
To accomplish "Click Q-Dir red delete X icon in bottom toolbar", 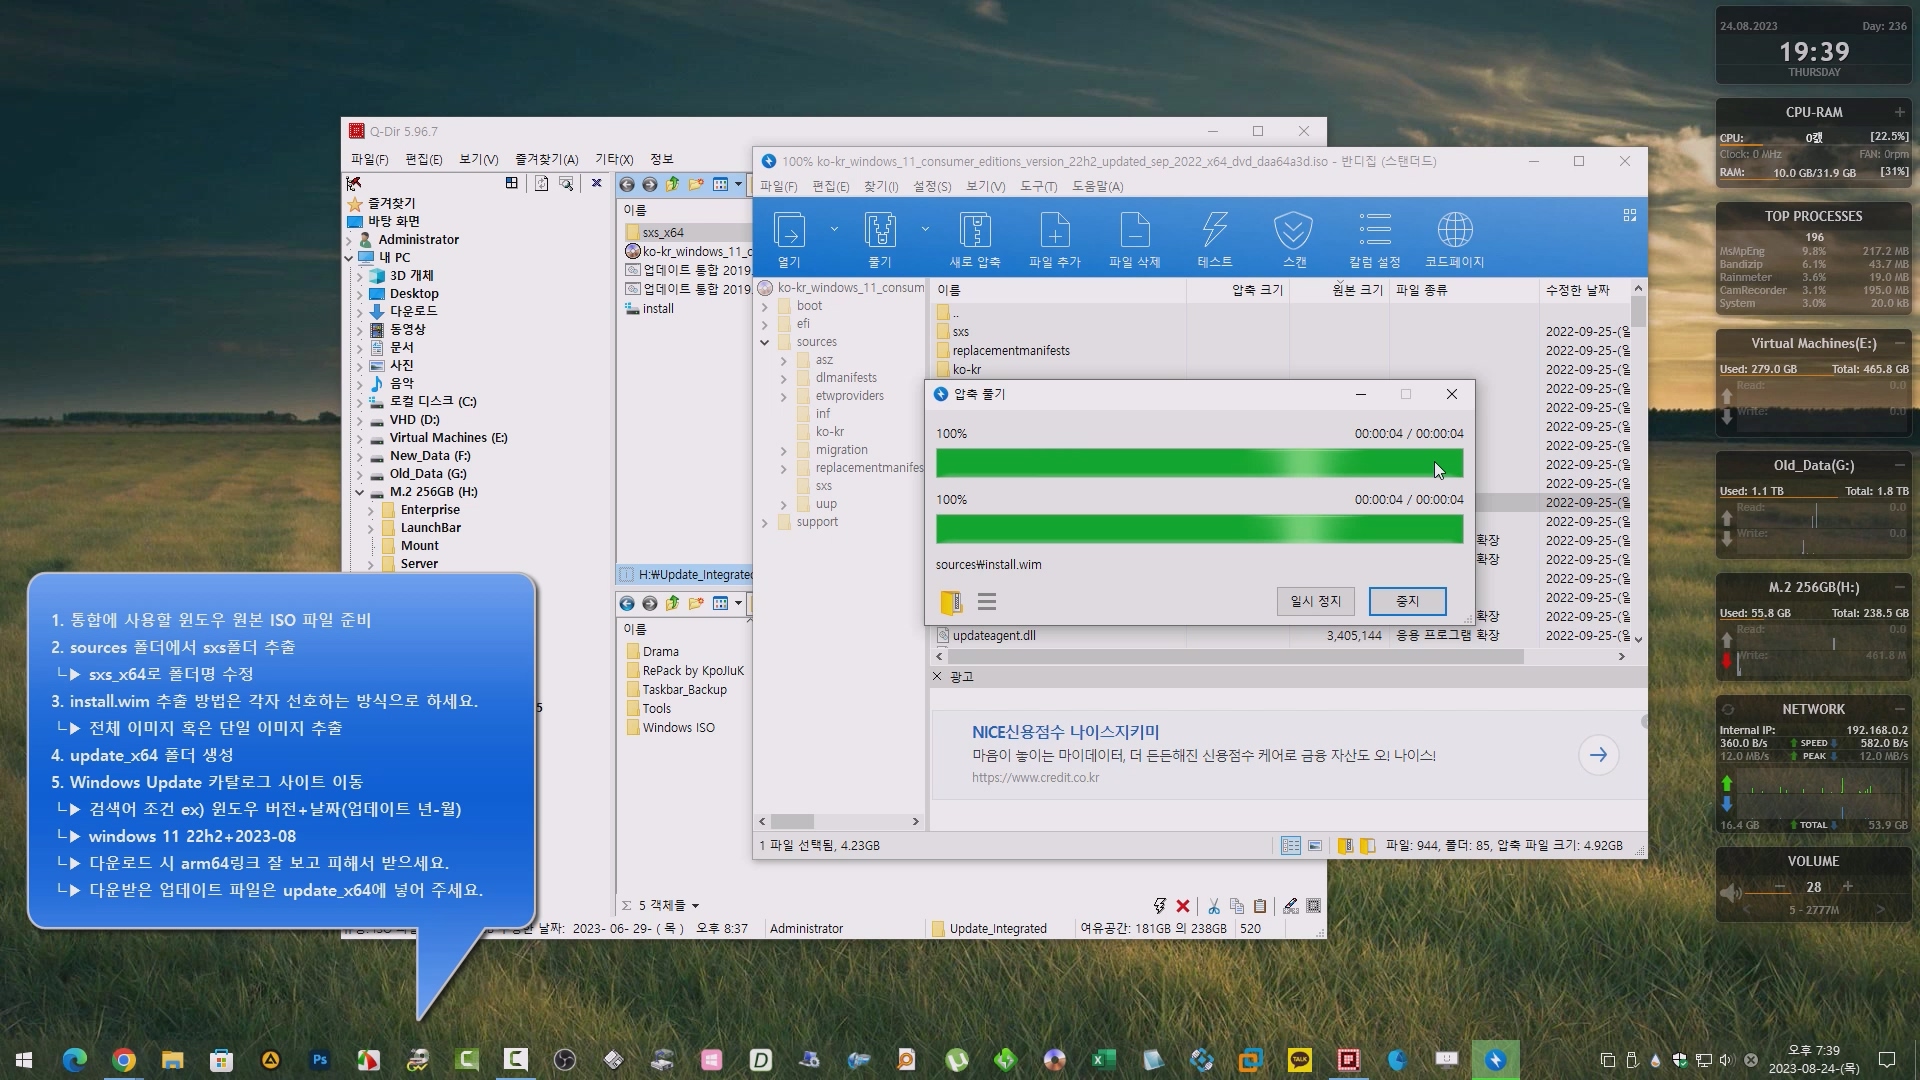I will pyautogui.click(x=1183, y=906).
